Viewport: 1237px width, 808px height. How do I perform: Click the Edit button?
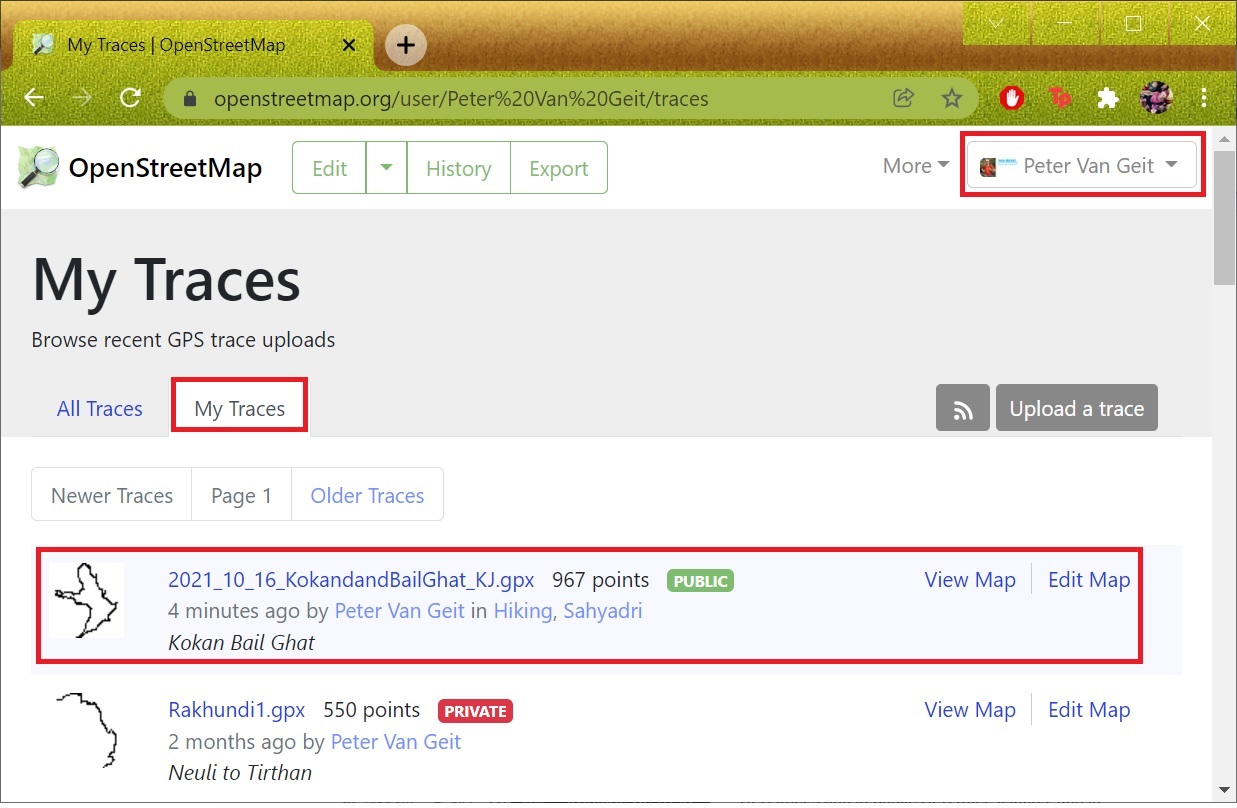pos(329,167)
